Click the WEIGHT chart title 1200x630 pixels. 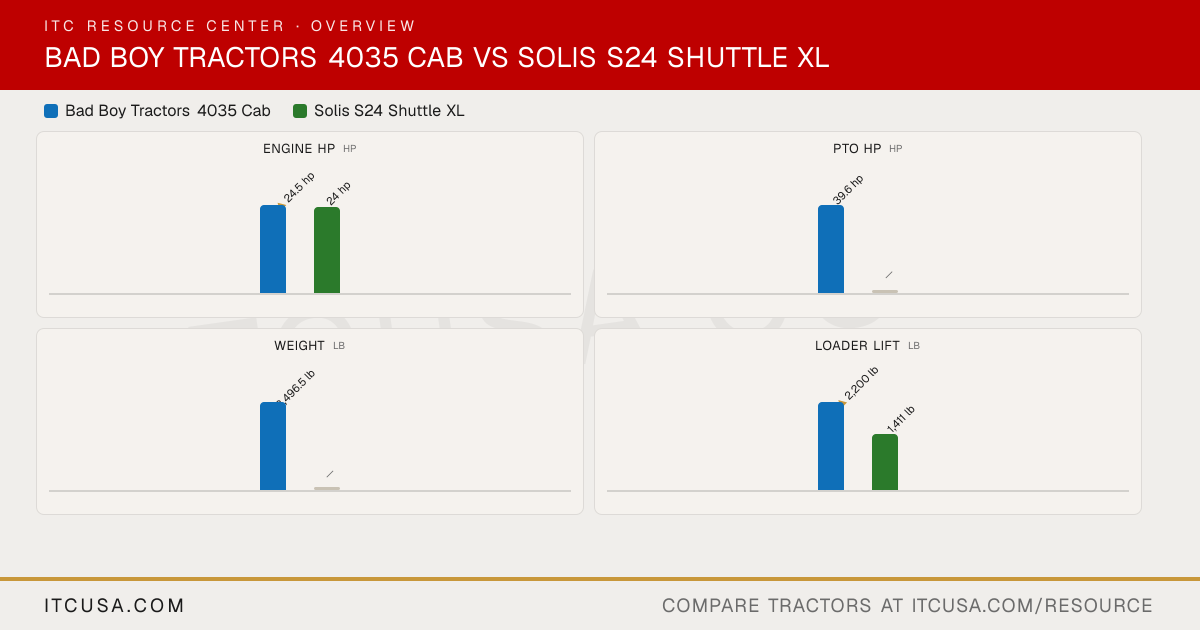[x=299, y=346]
